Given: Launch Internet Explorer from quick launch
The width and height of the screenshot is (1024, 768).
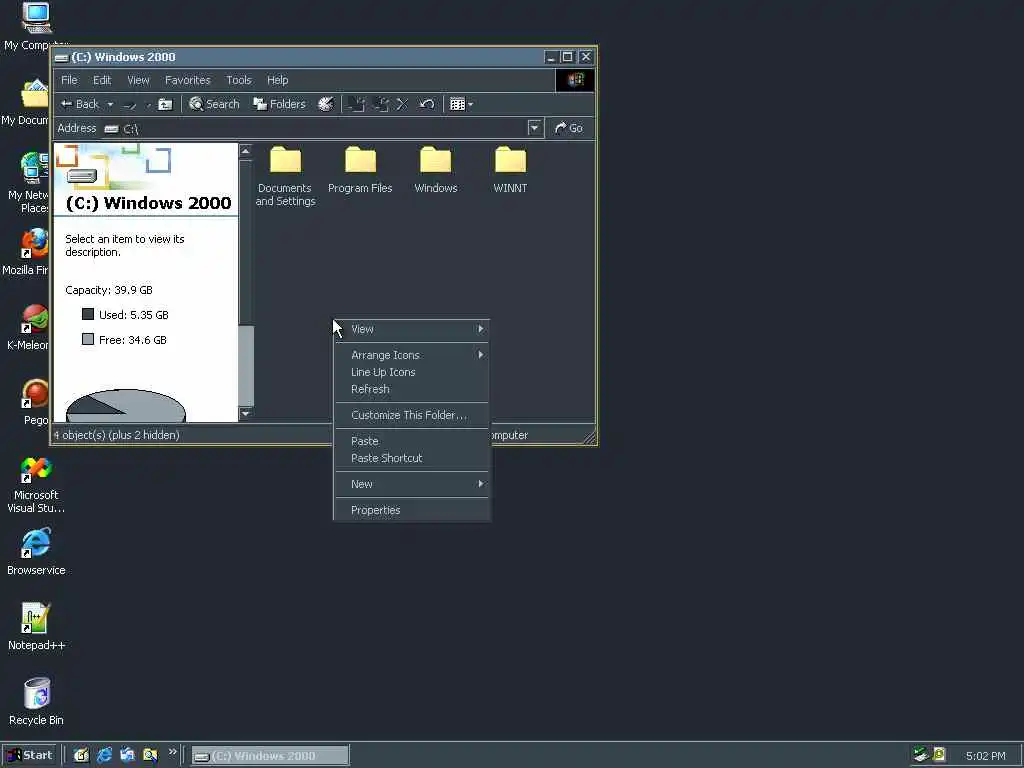Looking at the screenshot, I should 104,755.
